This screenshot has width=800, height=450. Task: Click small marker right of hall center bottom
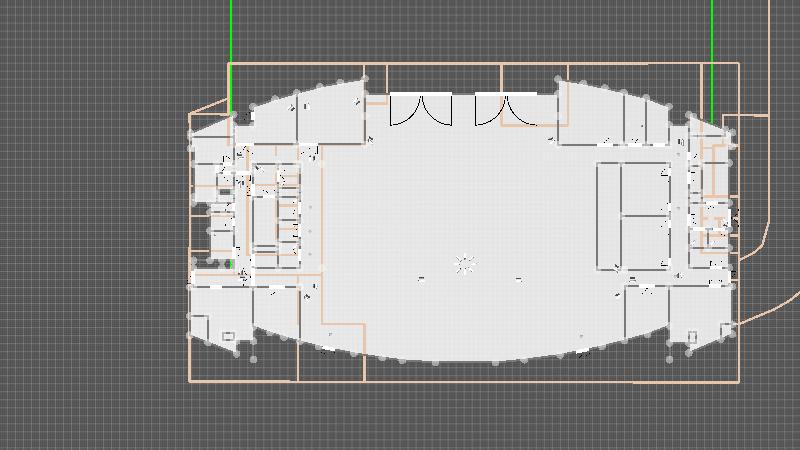pos(518,279)
